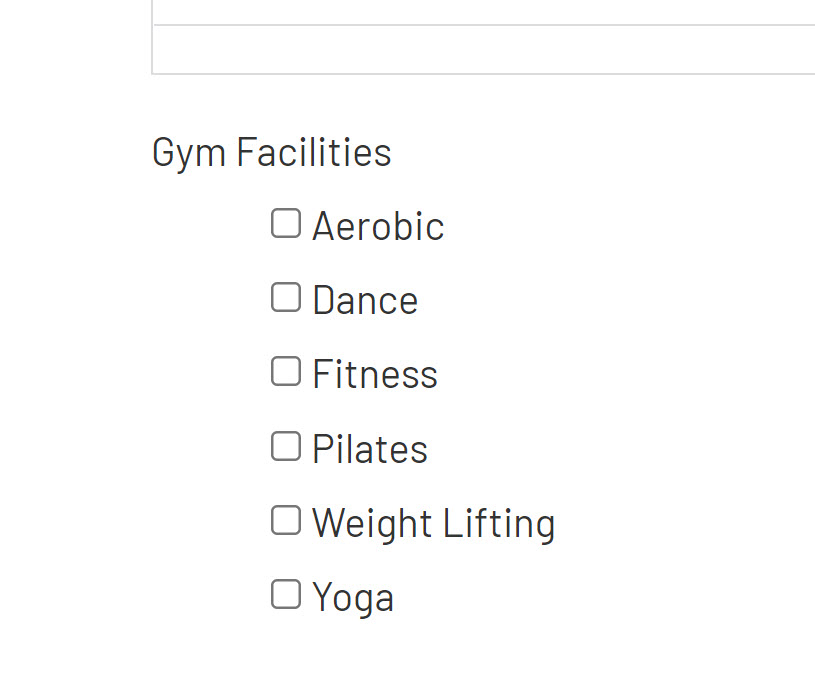
Task: Click the word Facilities in heading
Action: (314, 153)
